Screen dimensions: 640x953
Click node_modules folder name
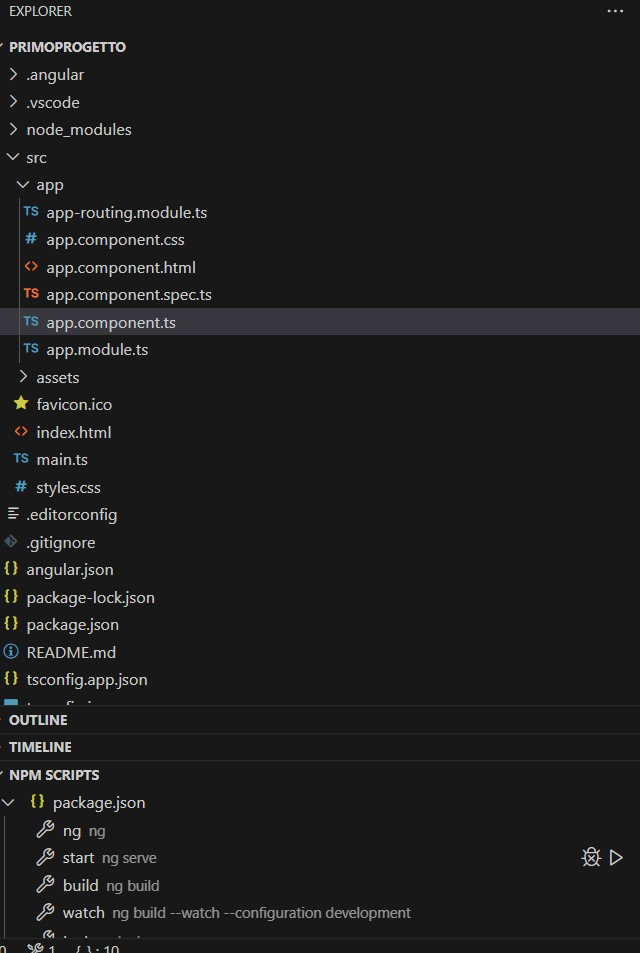79,130
